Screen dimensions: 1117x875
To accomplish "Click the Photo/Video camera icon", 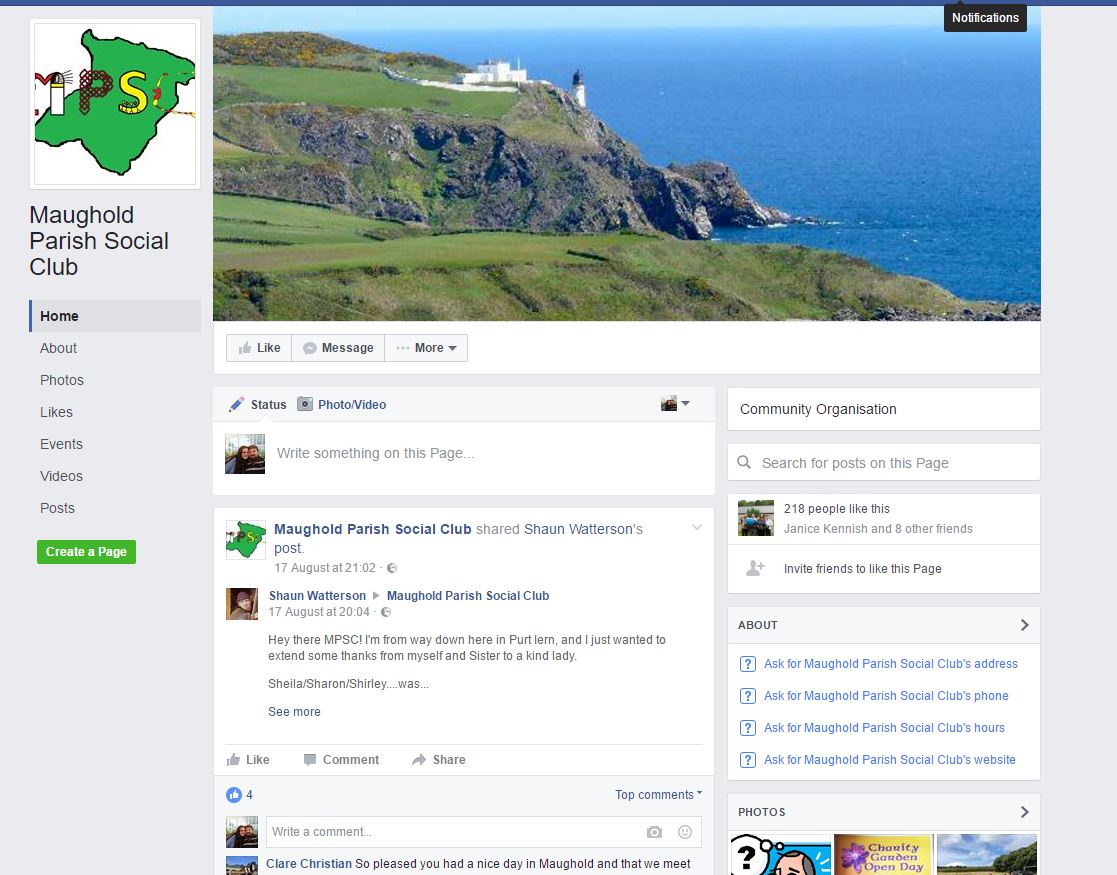I will tap(305, 404).
